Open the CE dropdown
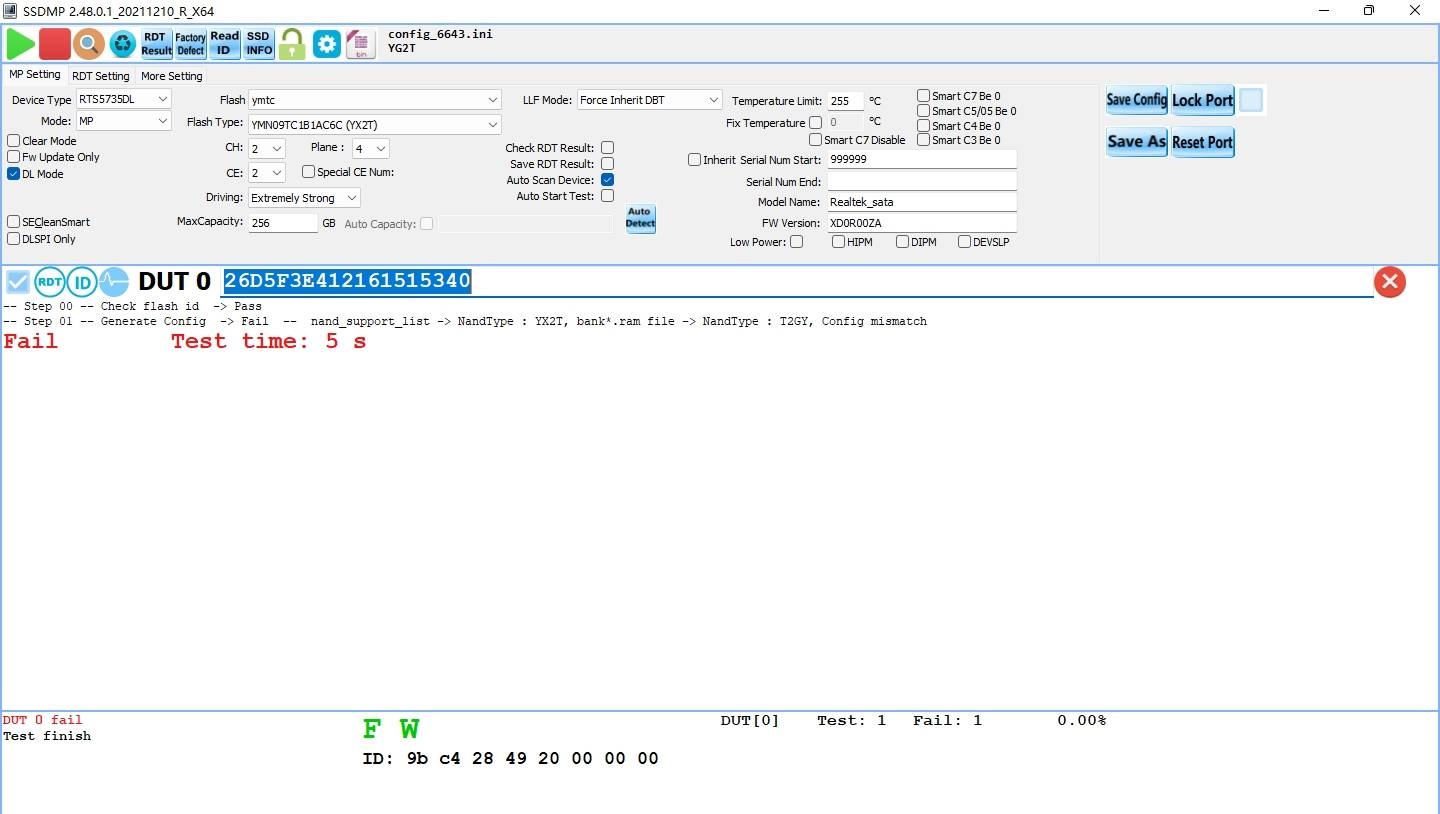Viewport: 1440px width, 814px height. point(267,173)
